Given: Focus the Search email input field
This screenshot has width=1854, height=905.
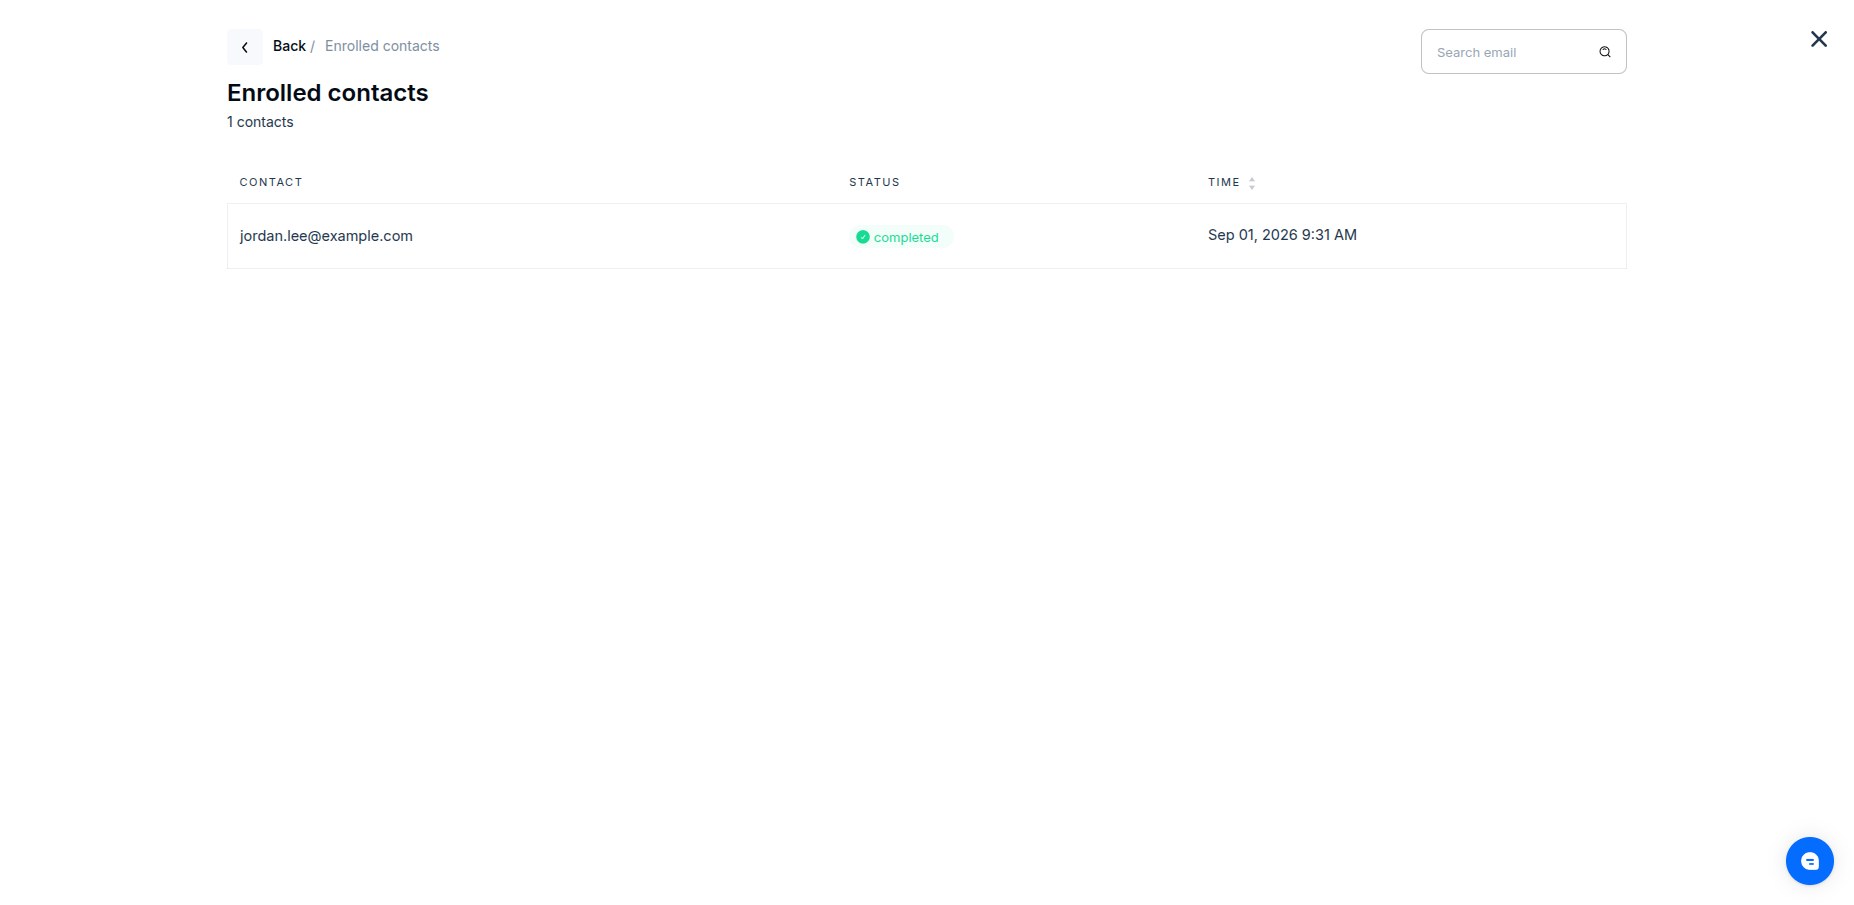Looking at the screenshot, I should (1523, 52).
